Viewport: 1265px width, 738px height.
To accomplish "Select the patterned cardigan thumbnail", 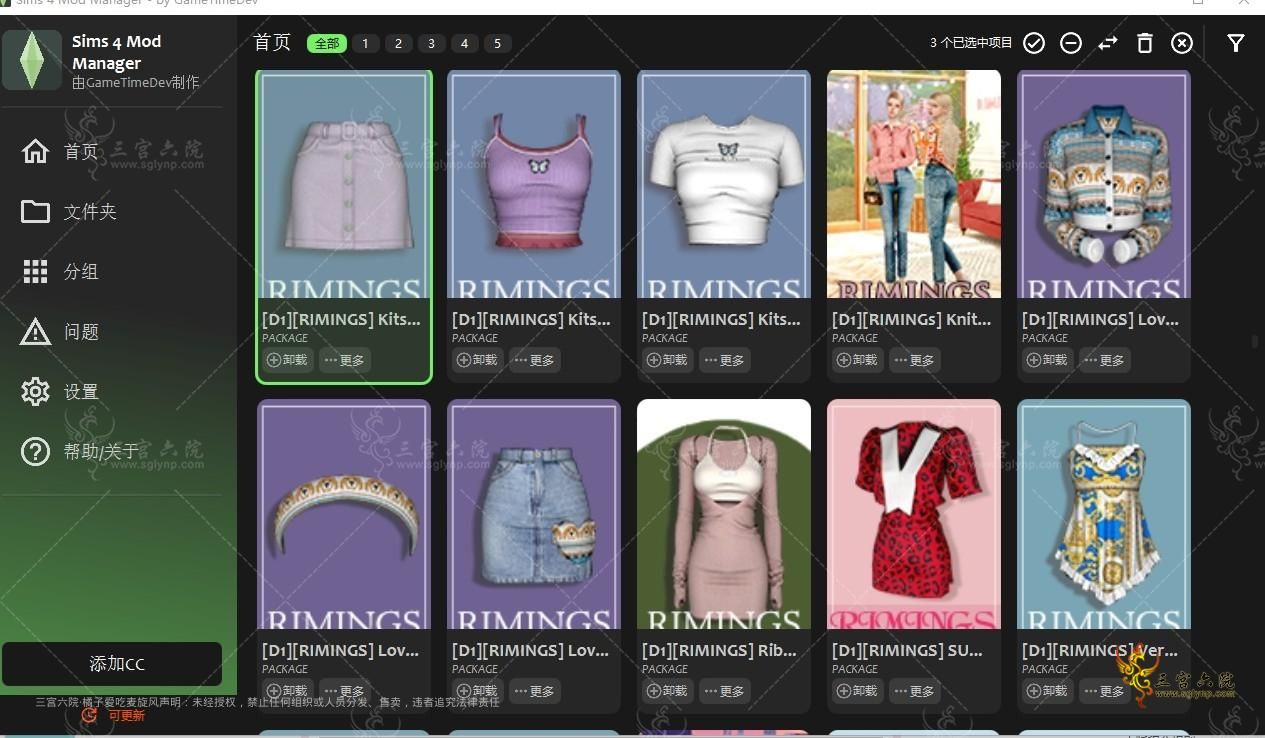I will tap(1104, 185).
